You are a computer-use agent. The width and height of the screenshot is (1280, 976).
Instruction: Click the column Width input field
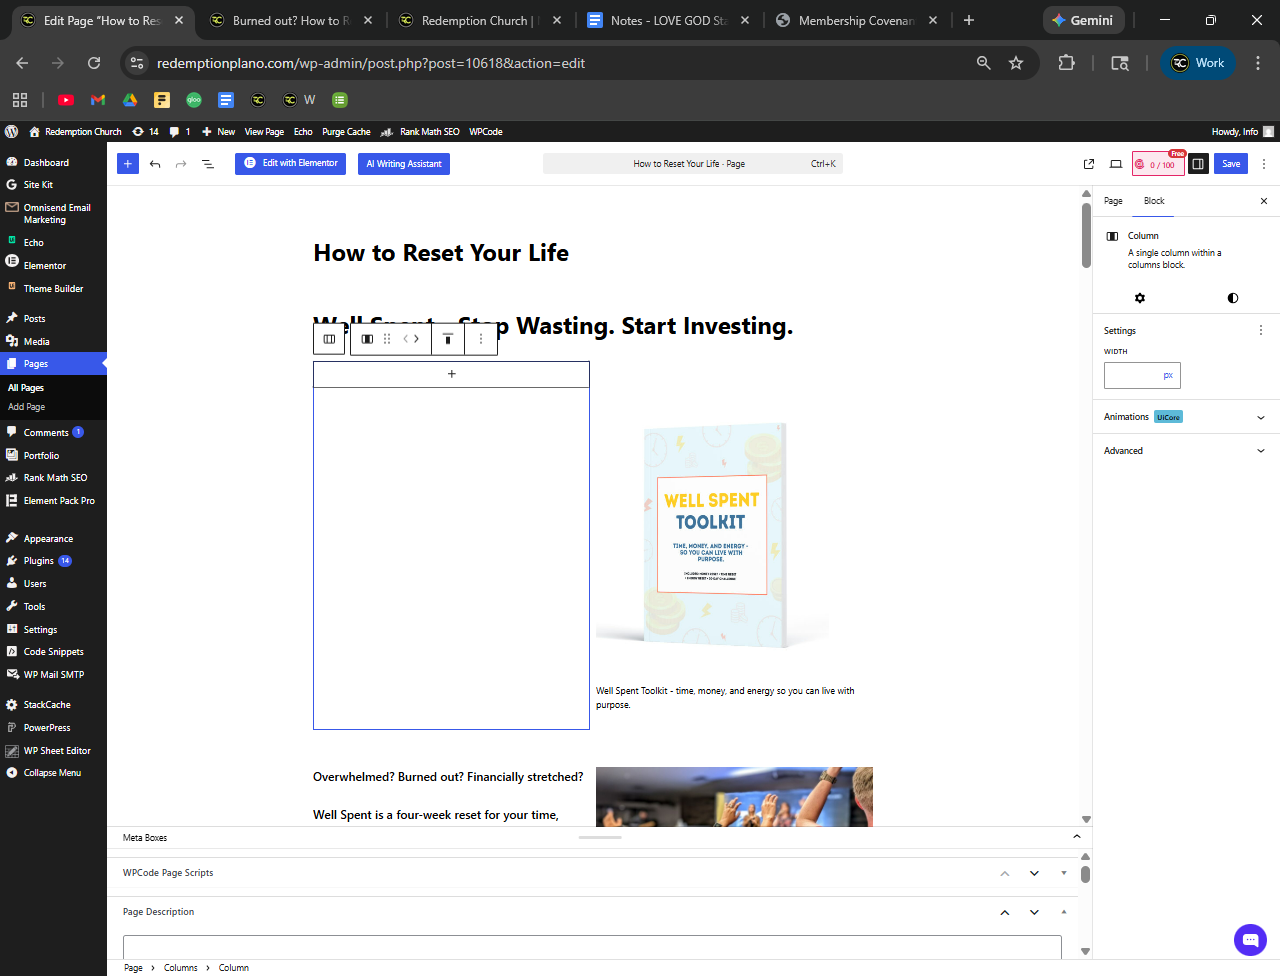[1131, 376]
